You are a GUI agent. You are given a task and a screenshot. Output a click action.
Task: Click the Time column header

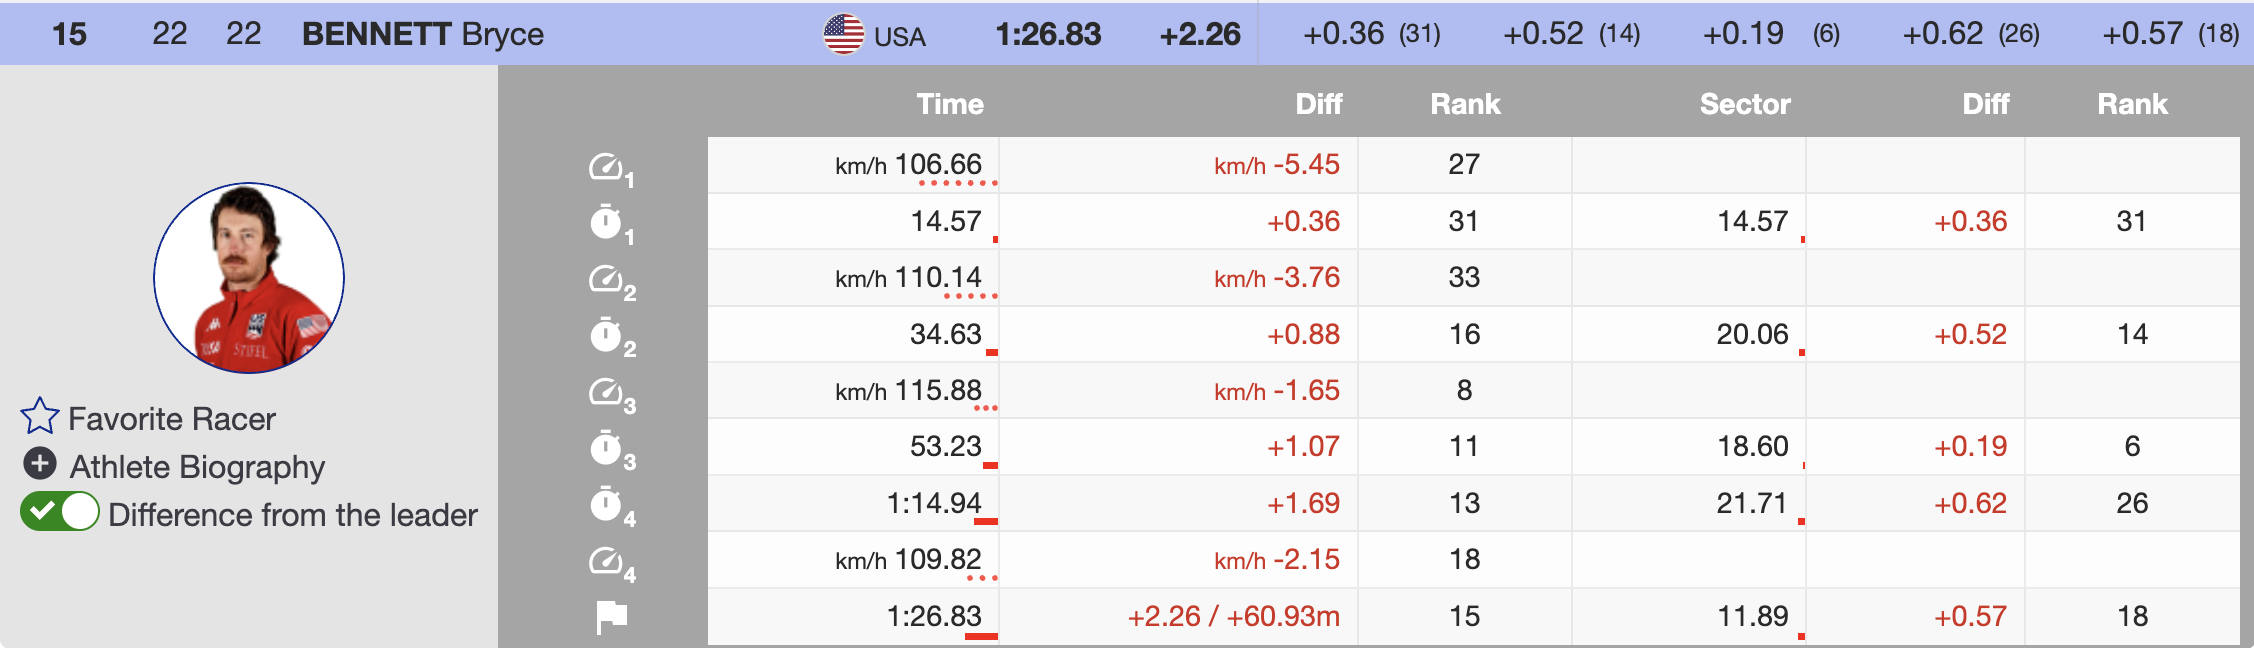pos(949,104)
